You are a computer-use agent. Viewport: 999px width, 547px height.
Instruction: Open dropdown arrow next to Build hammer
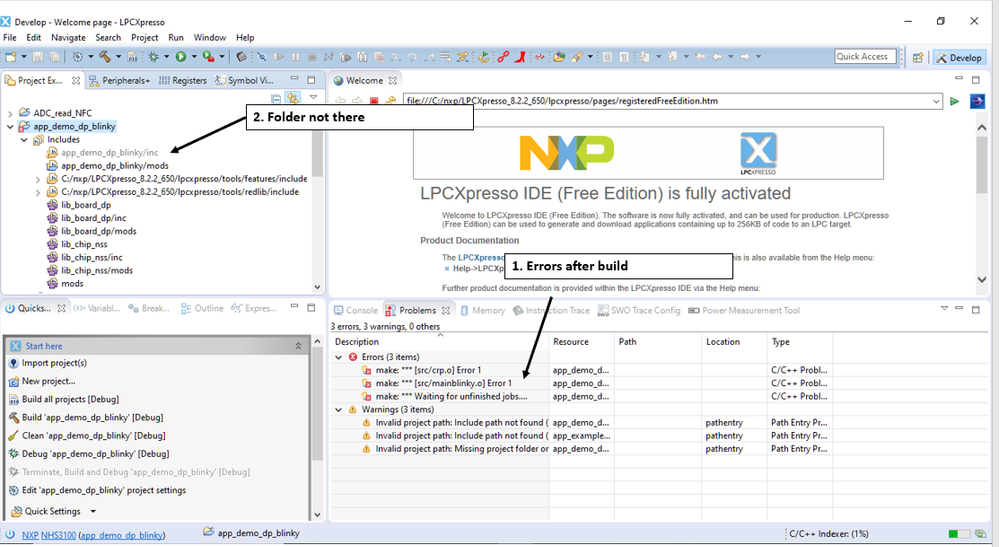119,57
